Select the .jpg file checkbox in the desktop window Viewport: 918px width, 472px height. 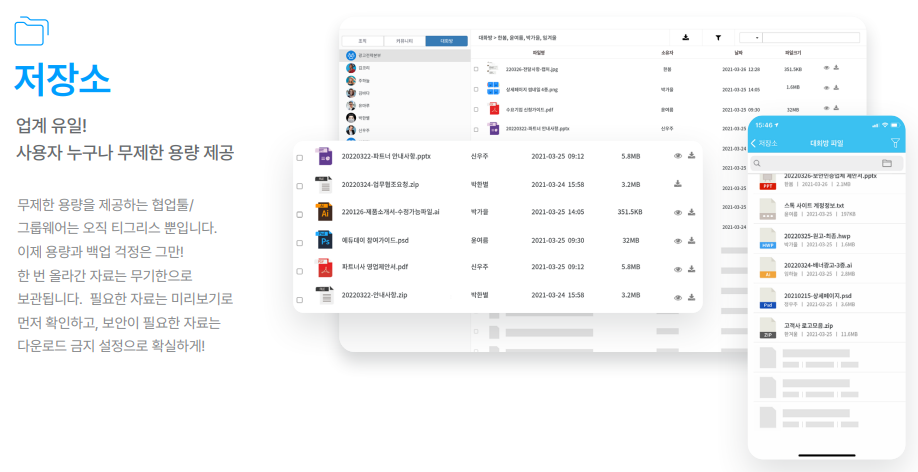pyautogui.click(x=476, y=69)
